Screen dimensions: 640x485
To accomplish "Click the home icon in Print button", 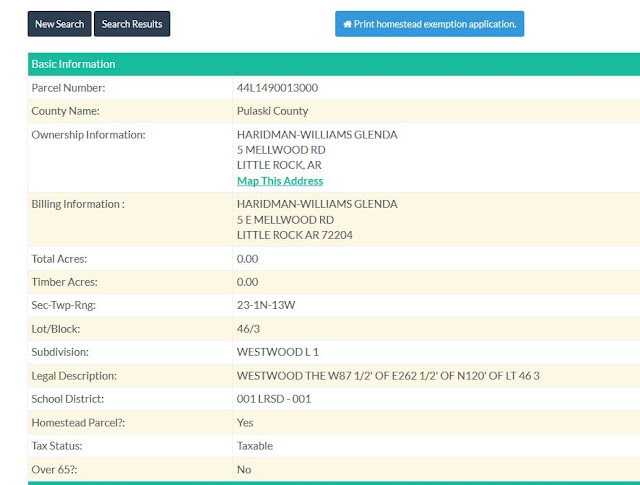I will [347, 24].
